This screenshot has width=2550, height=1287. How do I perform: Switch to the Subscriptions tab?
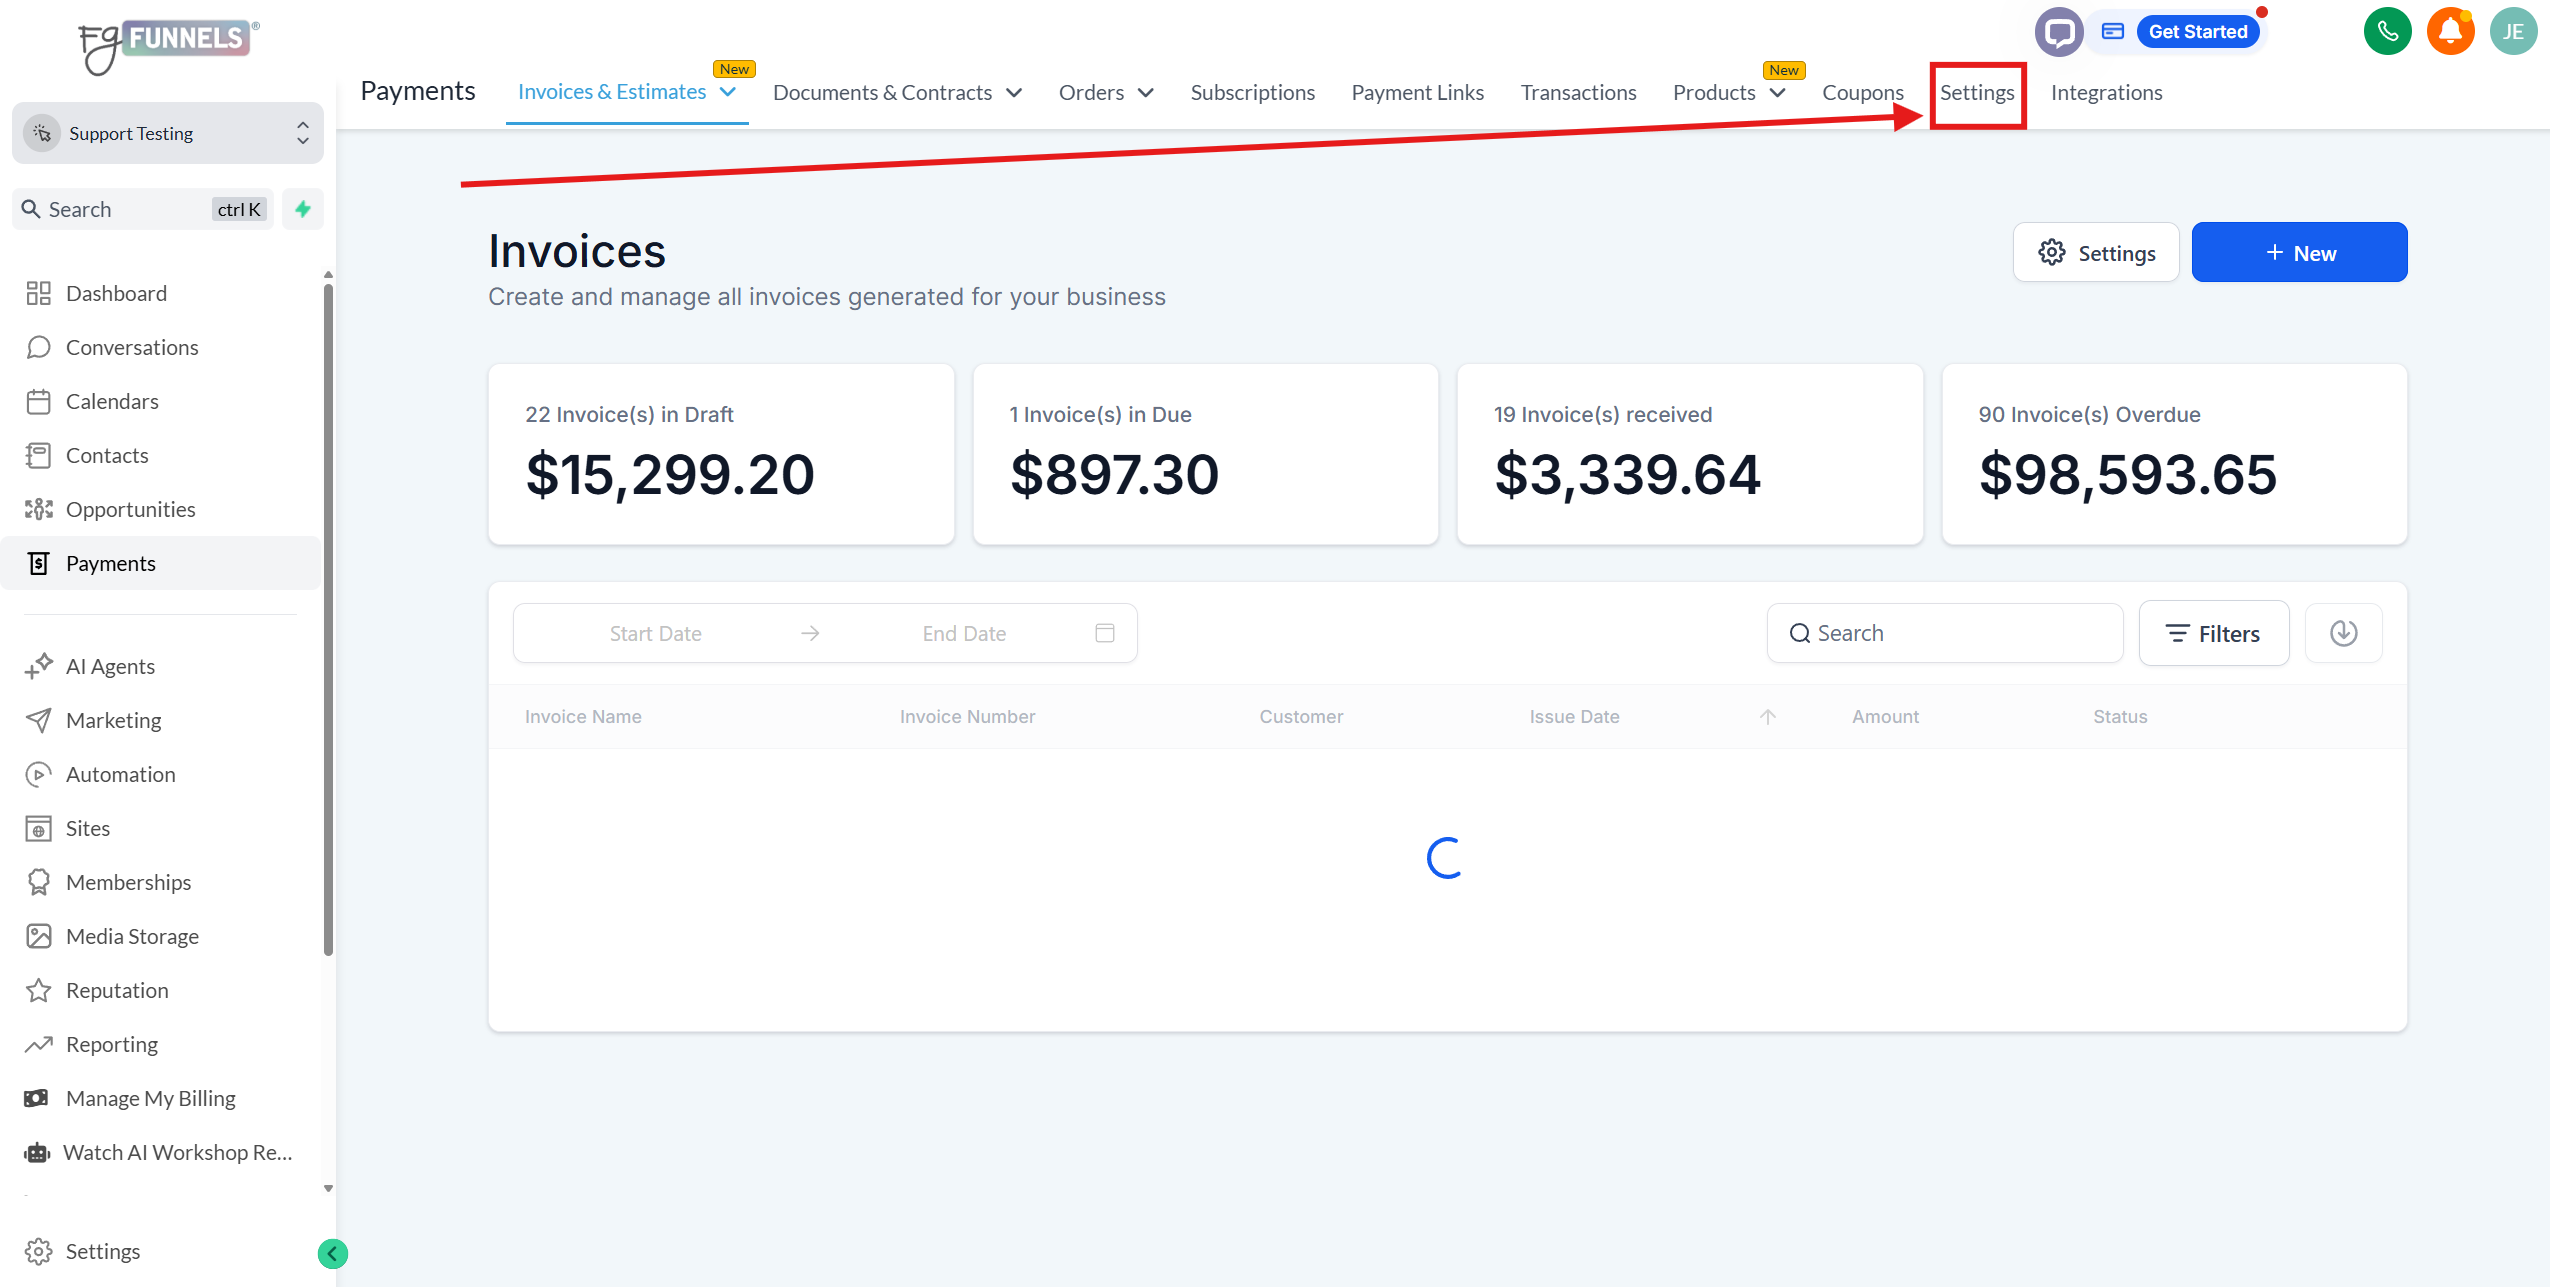click(1252, 92)
